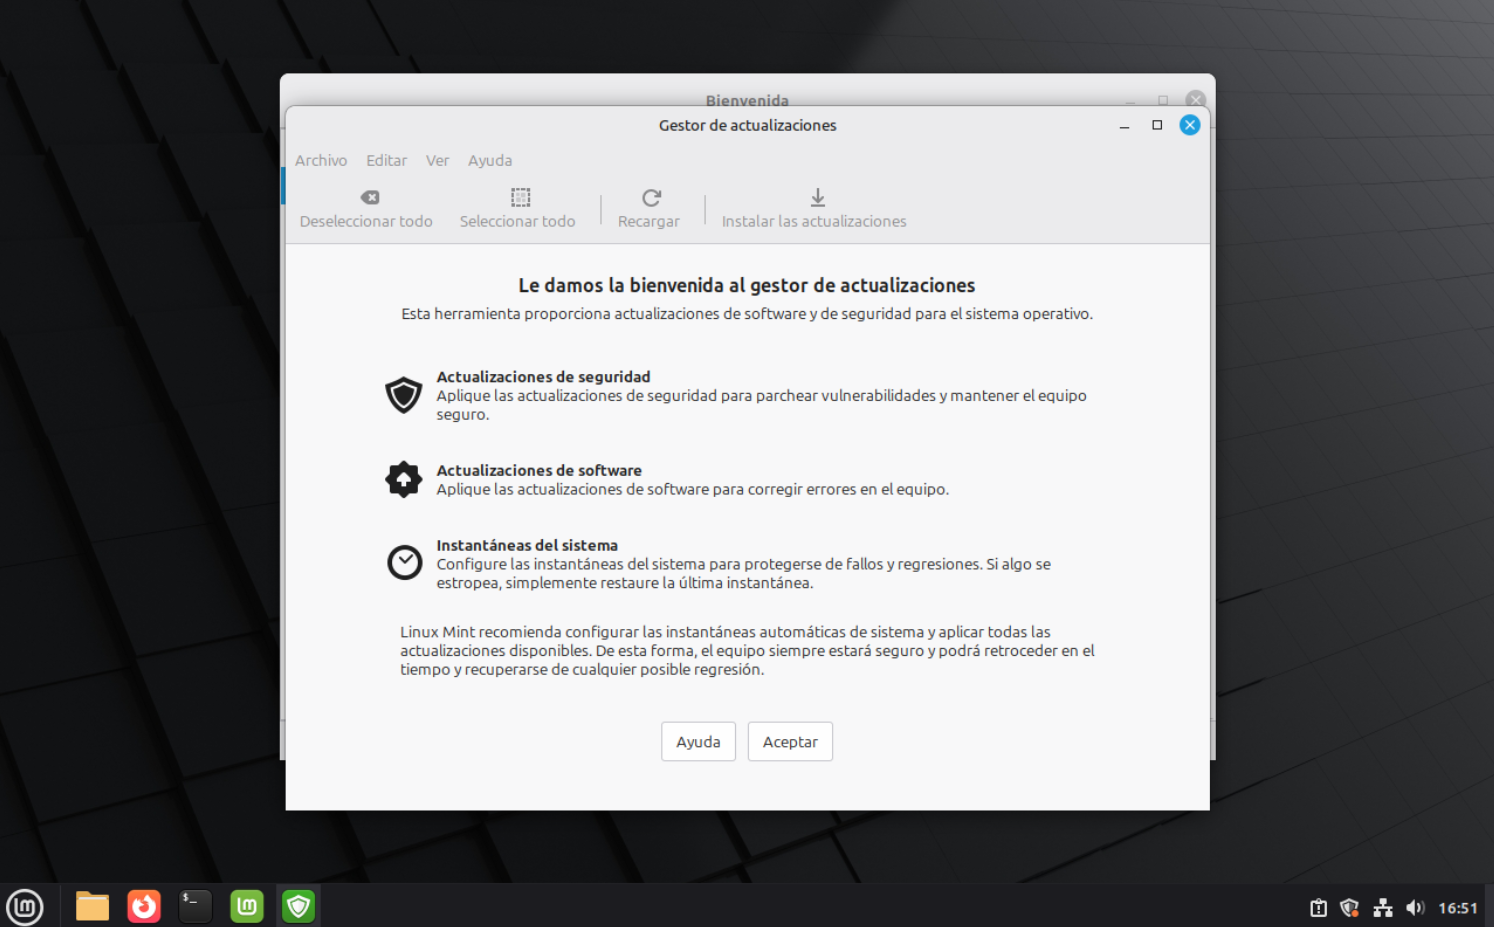Open the Editar menu
Viewport: 1494px width, 927px height.
pyautogui.click(x=386, y=161)
